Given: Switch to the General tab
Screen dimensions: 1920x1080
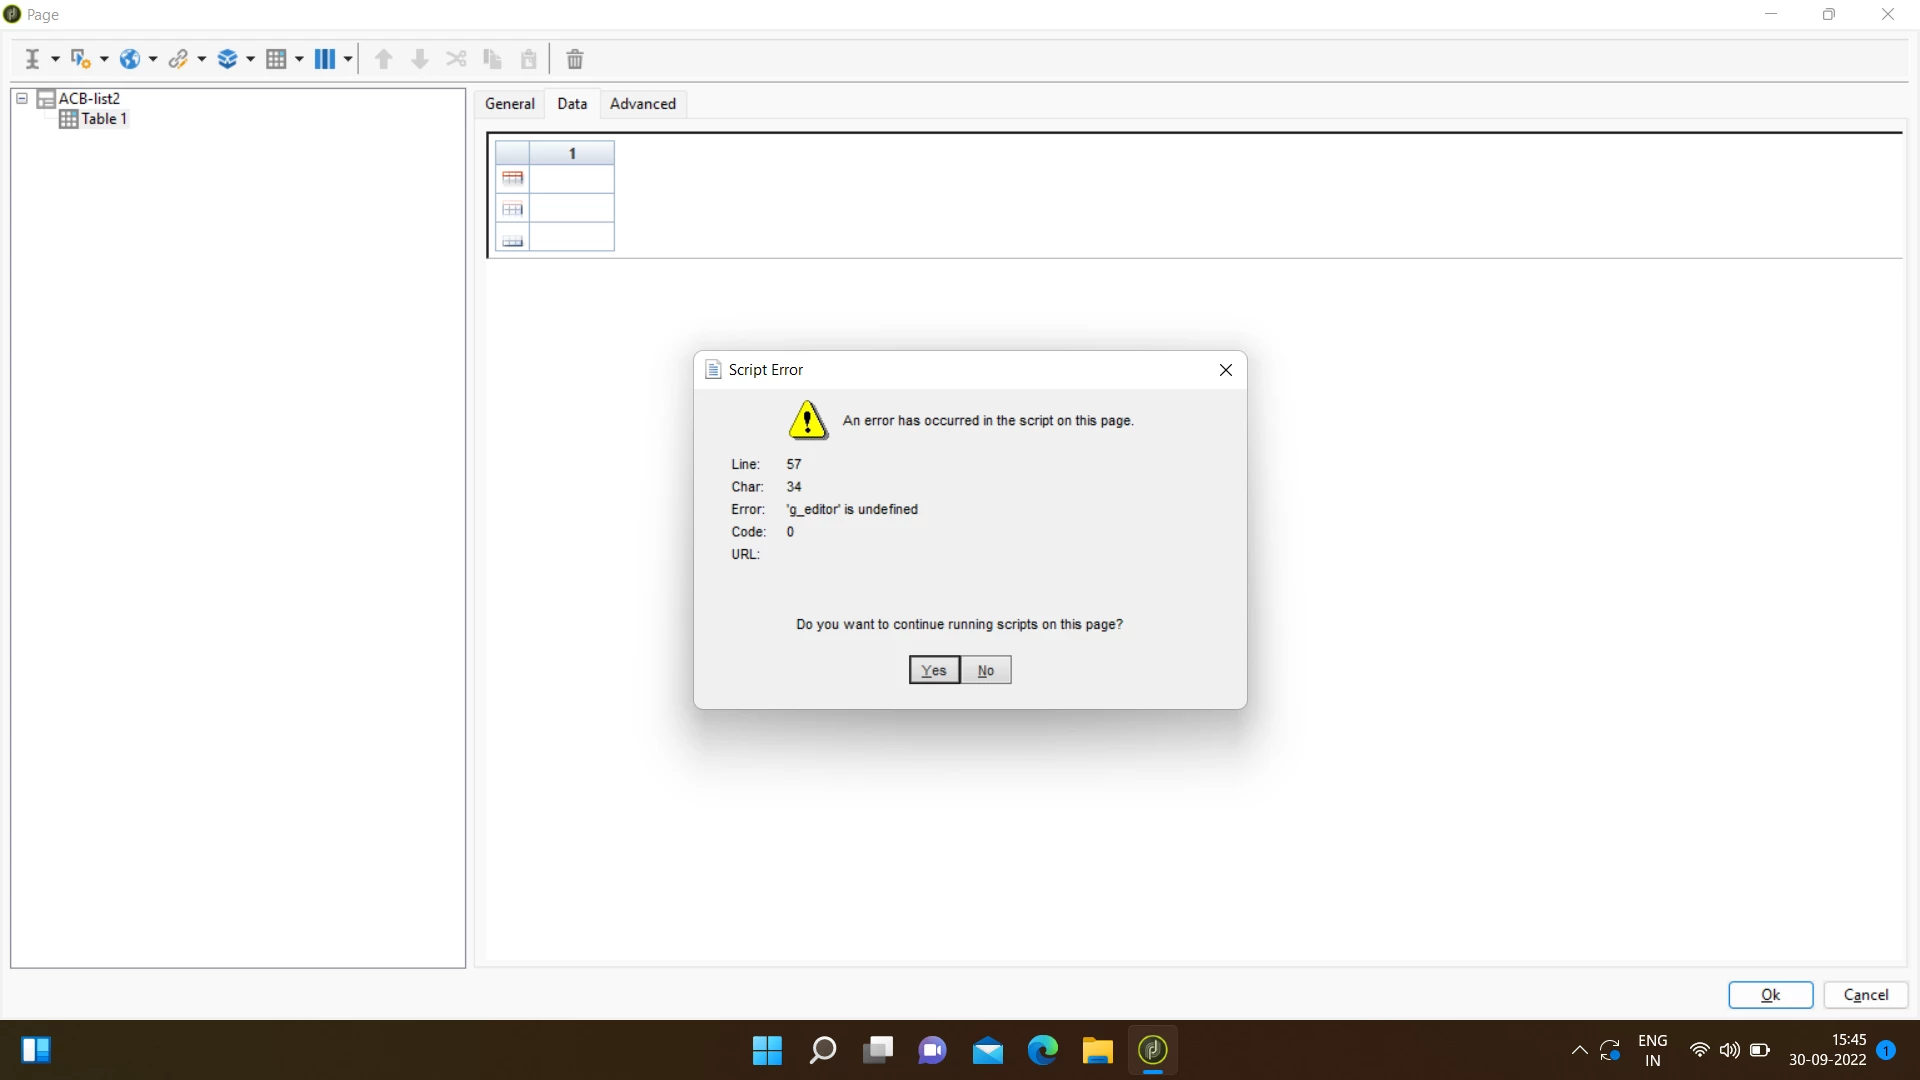Looking at the screenshot, I should (x=509, y=103).
